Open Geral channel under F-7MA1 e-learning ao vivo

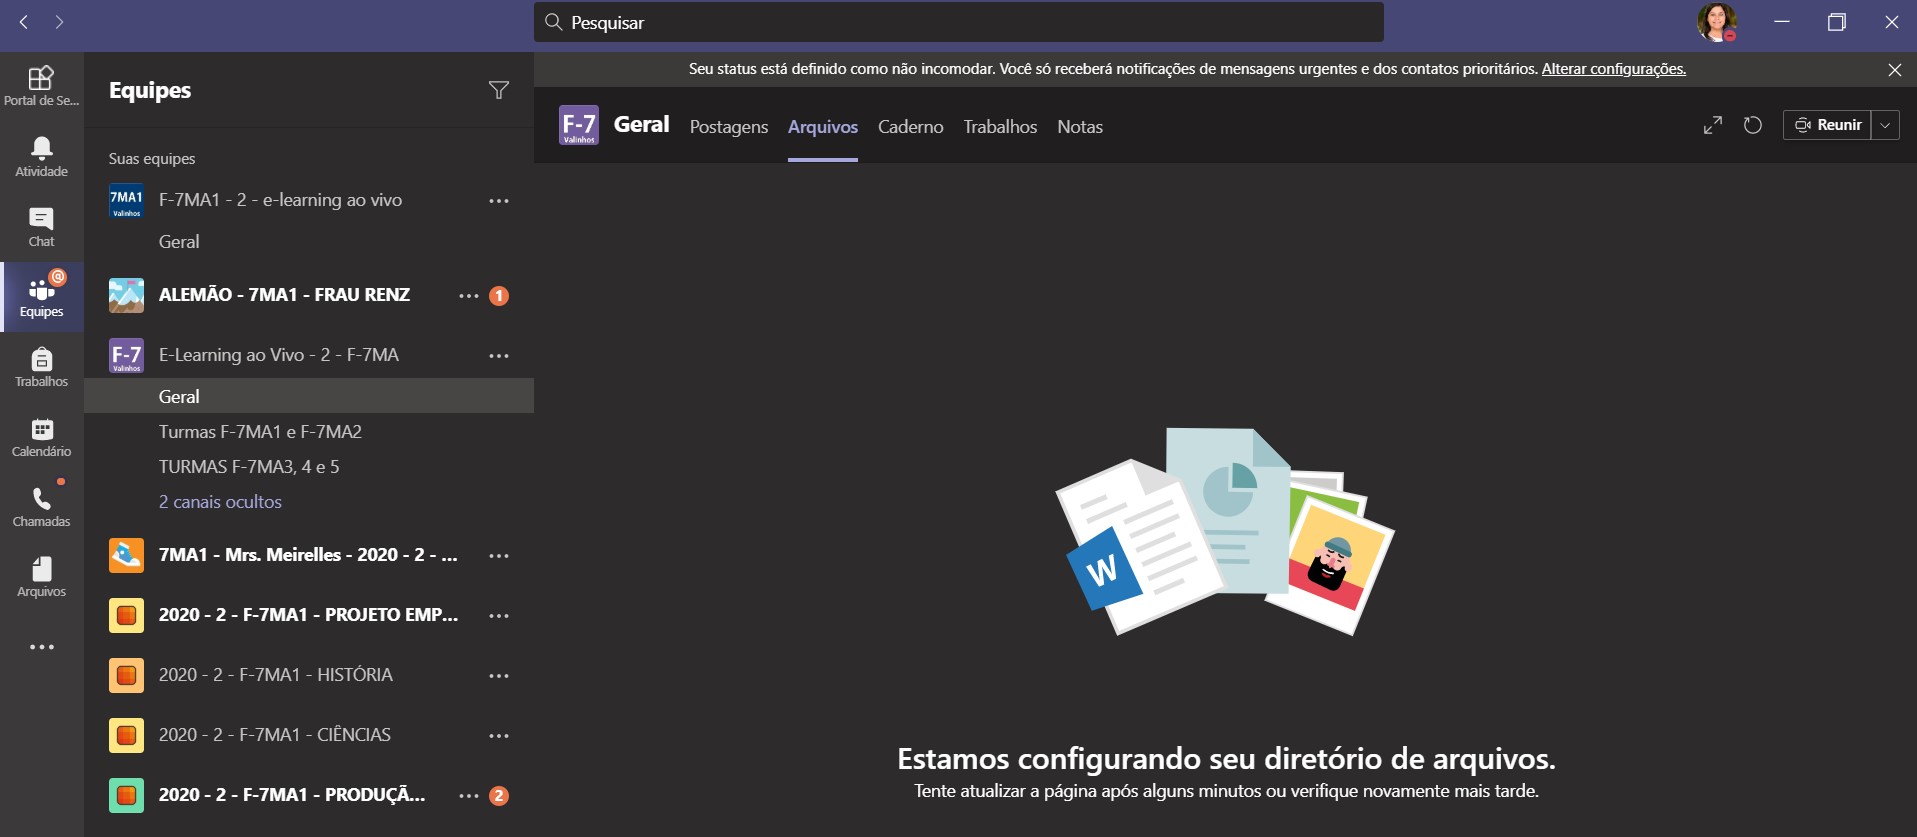point(179,242)
